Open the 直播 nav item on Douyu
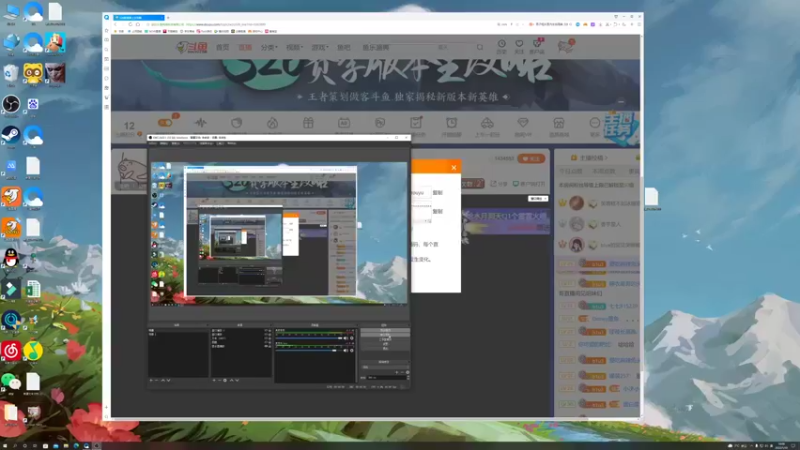800x450 pixels. coord(245,47)
